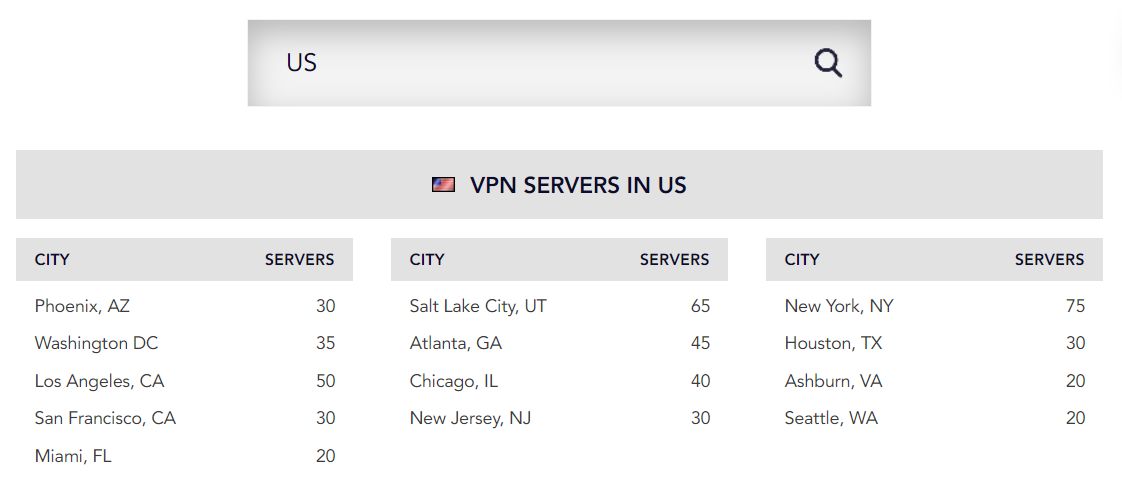Click SERVERS header above New York count

pyautogui.click(x=1050, y=260)
